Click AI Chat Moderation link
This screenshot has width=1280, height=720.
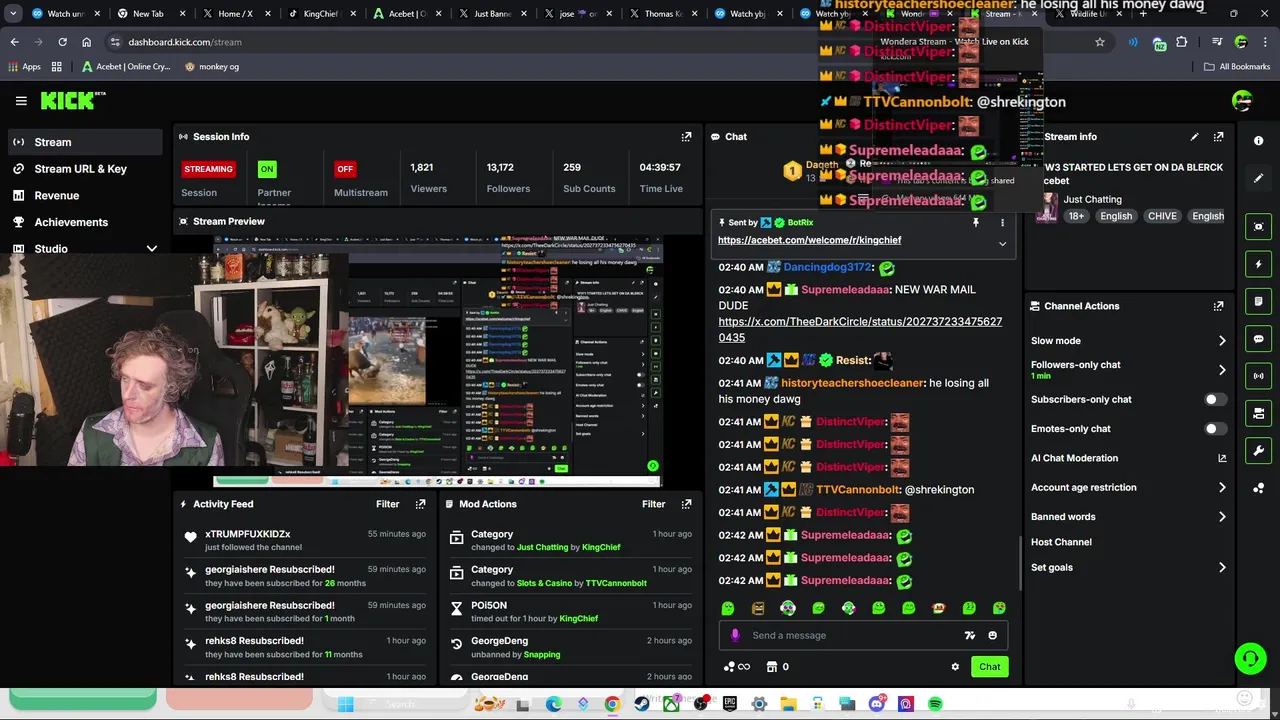(1074, 458)
